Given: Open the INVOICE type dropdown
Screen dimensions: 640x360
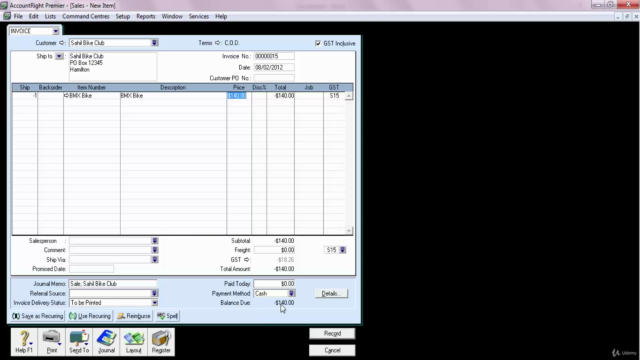Looking at the screenshot, I should (56, 31).
